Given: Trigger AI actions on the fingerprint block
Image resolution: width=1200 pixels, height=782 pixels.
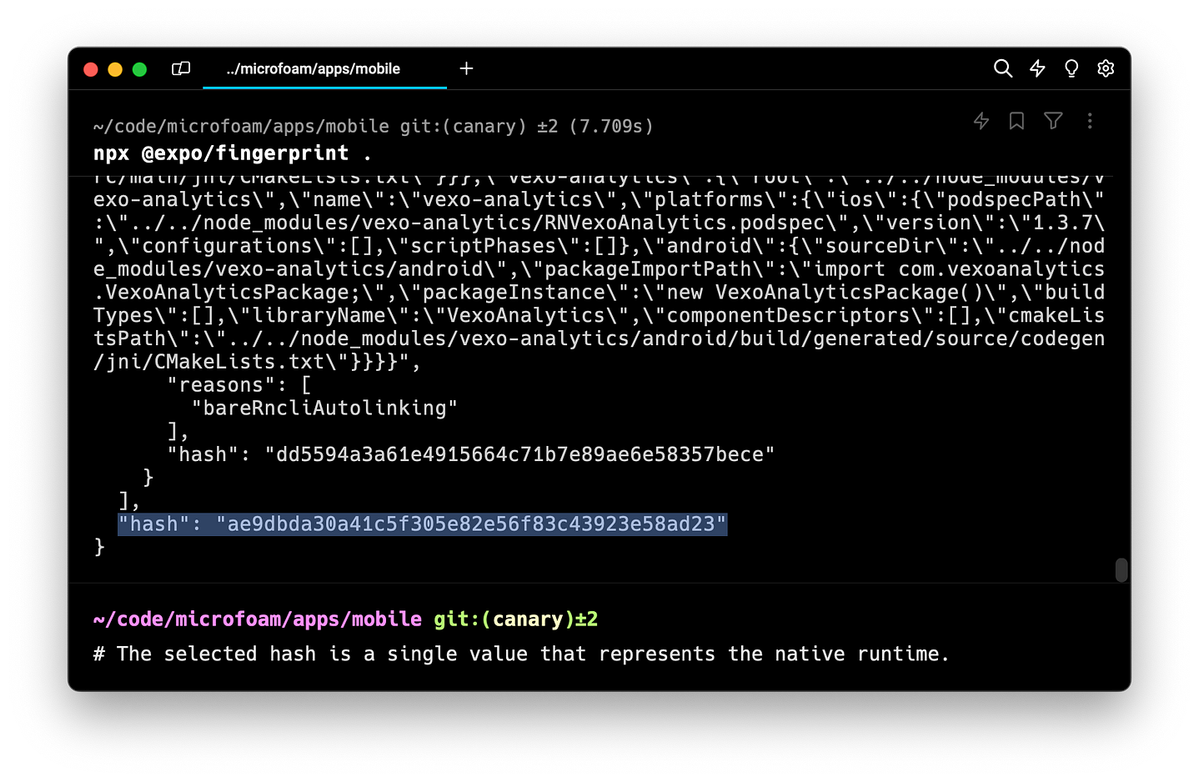Looking at the screenshot, I should pos(981,120).
